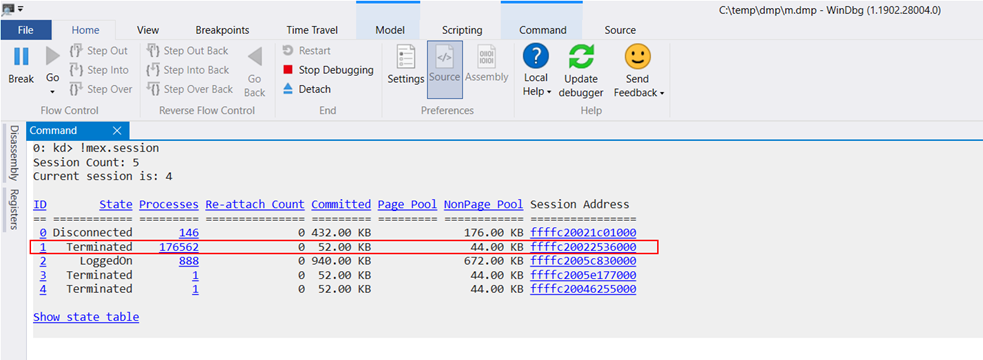Click session address ffffc2005e177000
Screen dimensions: 983x360
tap(583, 275)
